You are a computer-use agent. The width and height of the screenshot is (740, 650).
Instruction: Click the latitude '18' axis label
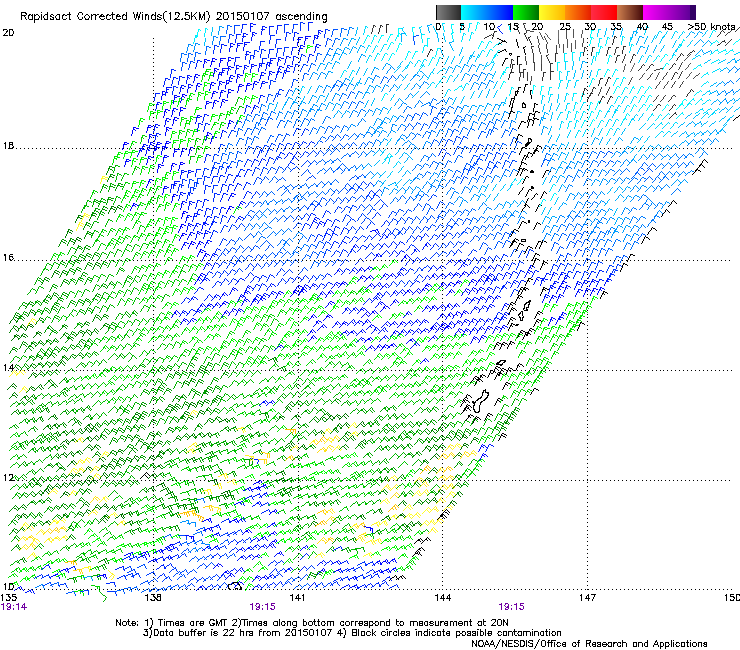coord(8,146)
